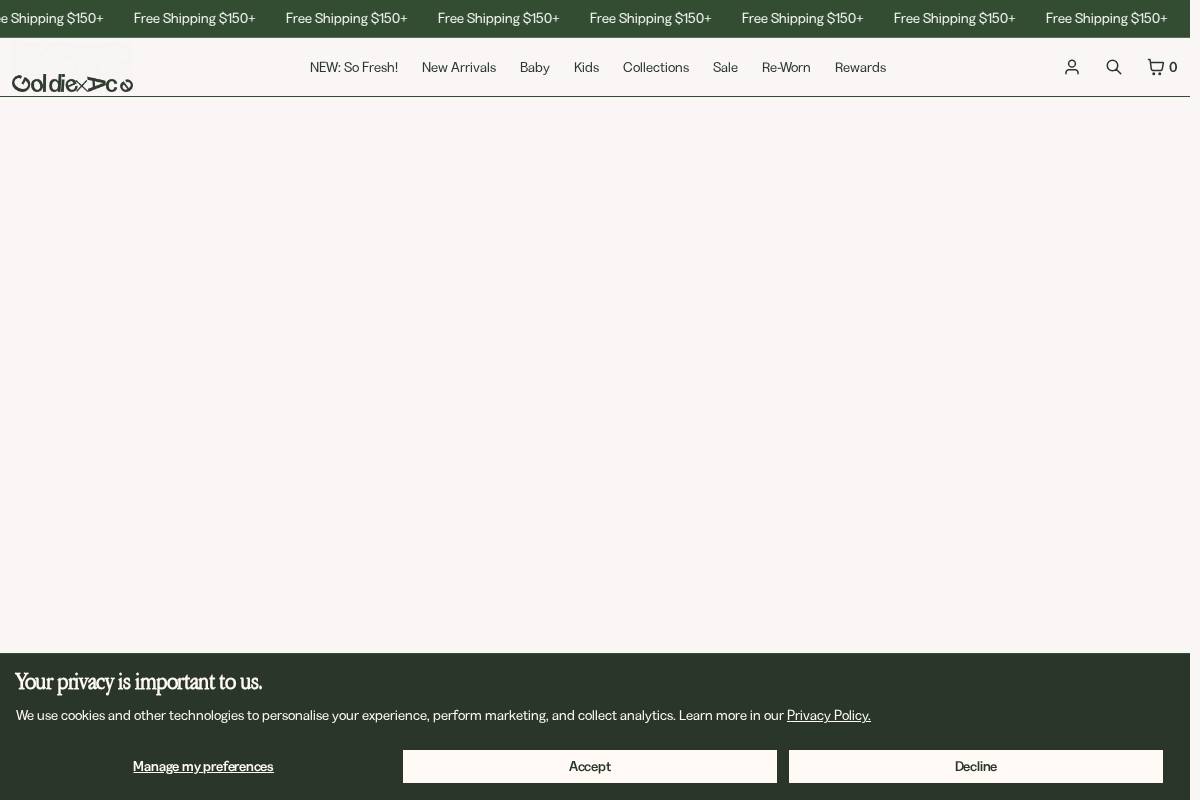The width and height of the screenshot is (1200, 800).
Task: Open Manage my preferences link
Action: (x=203, y=766)
